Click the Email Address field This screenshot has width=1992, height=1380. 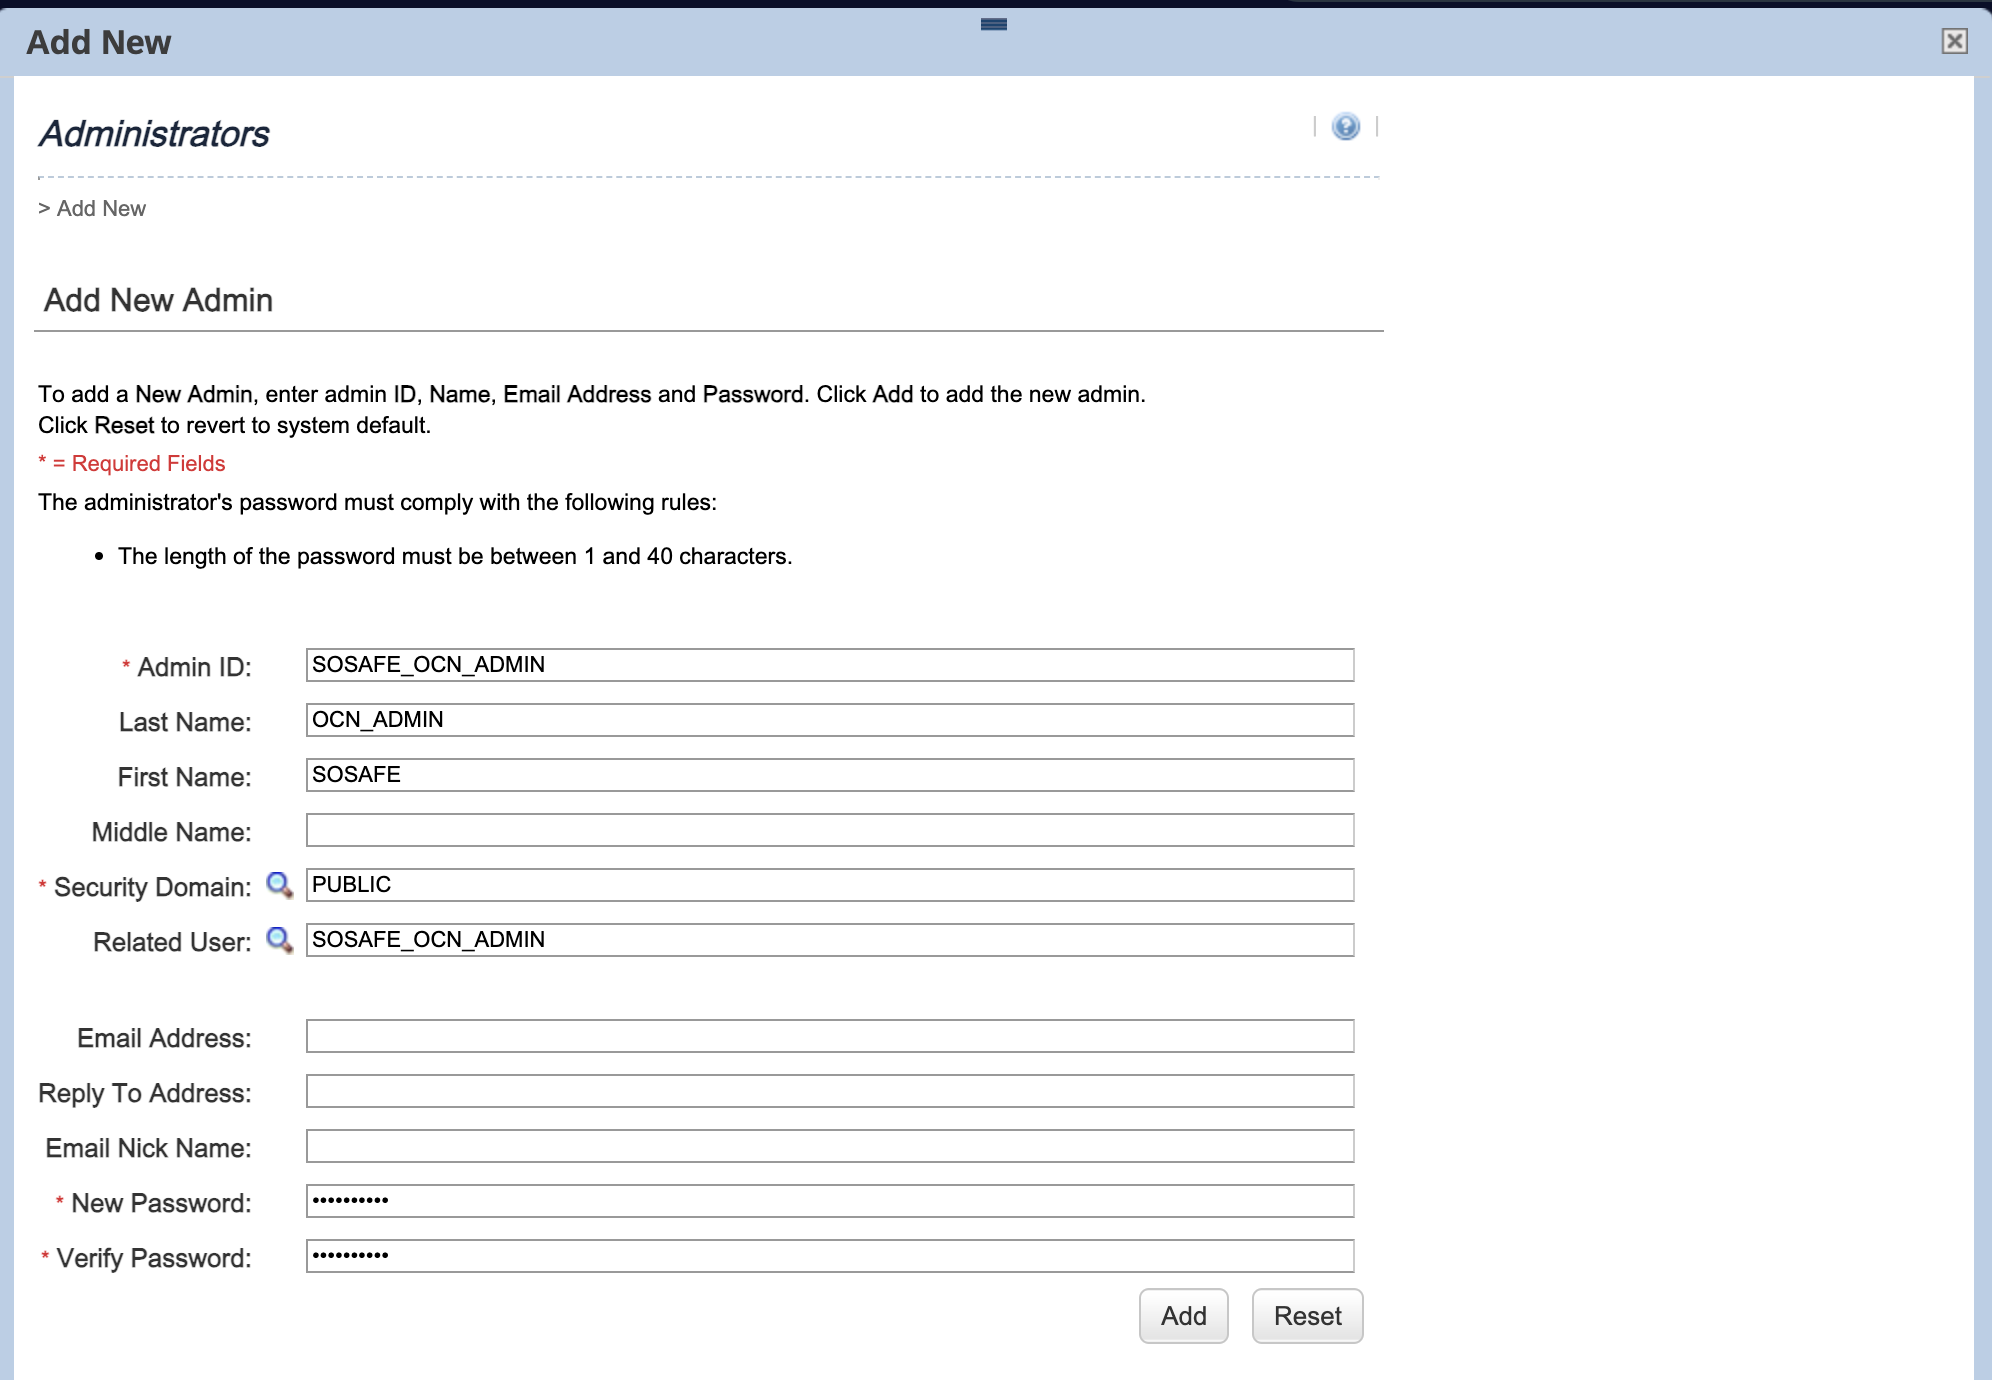829,1036
